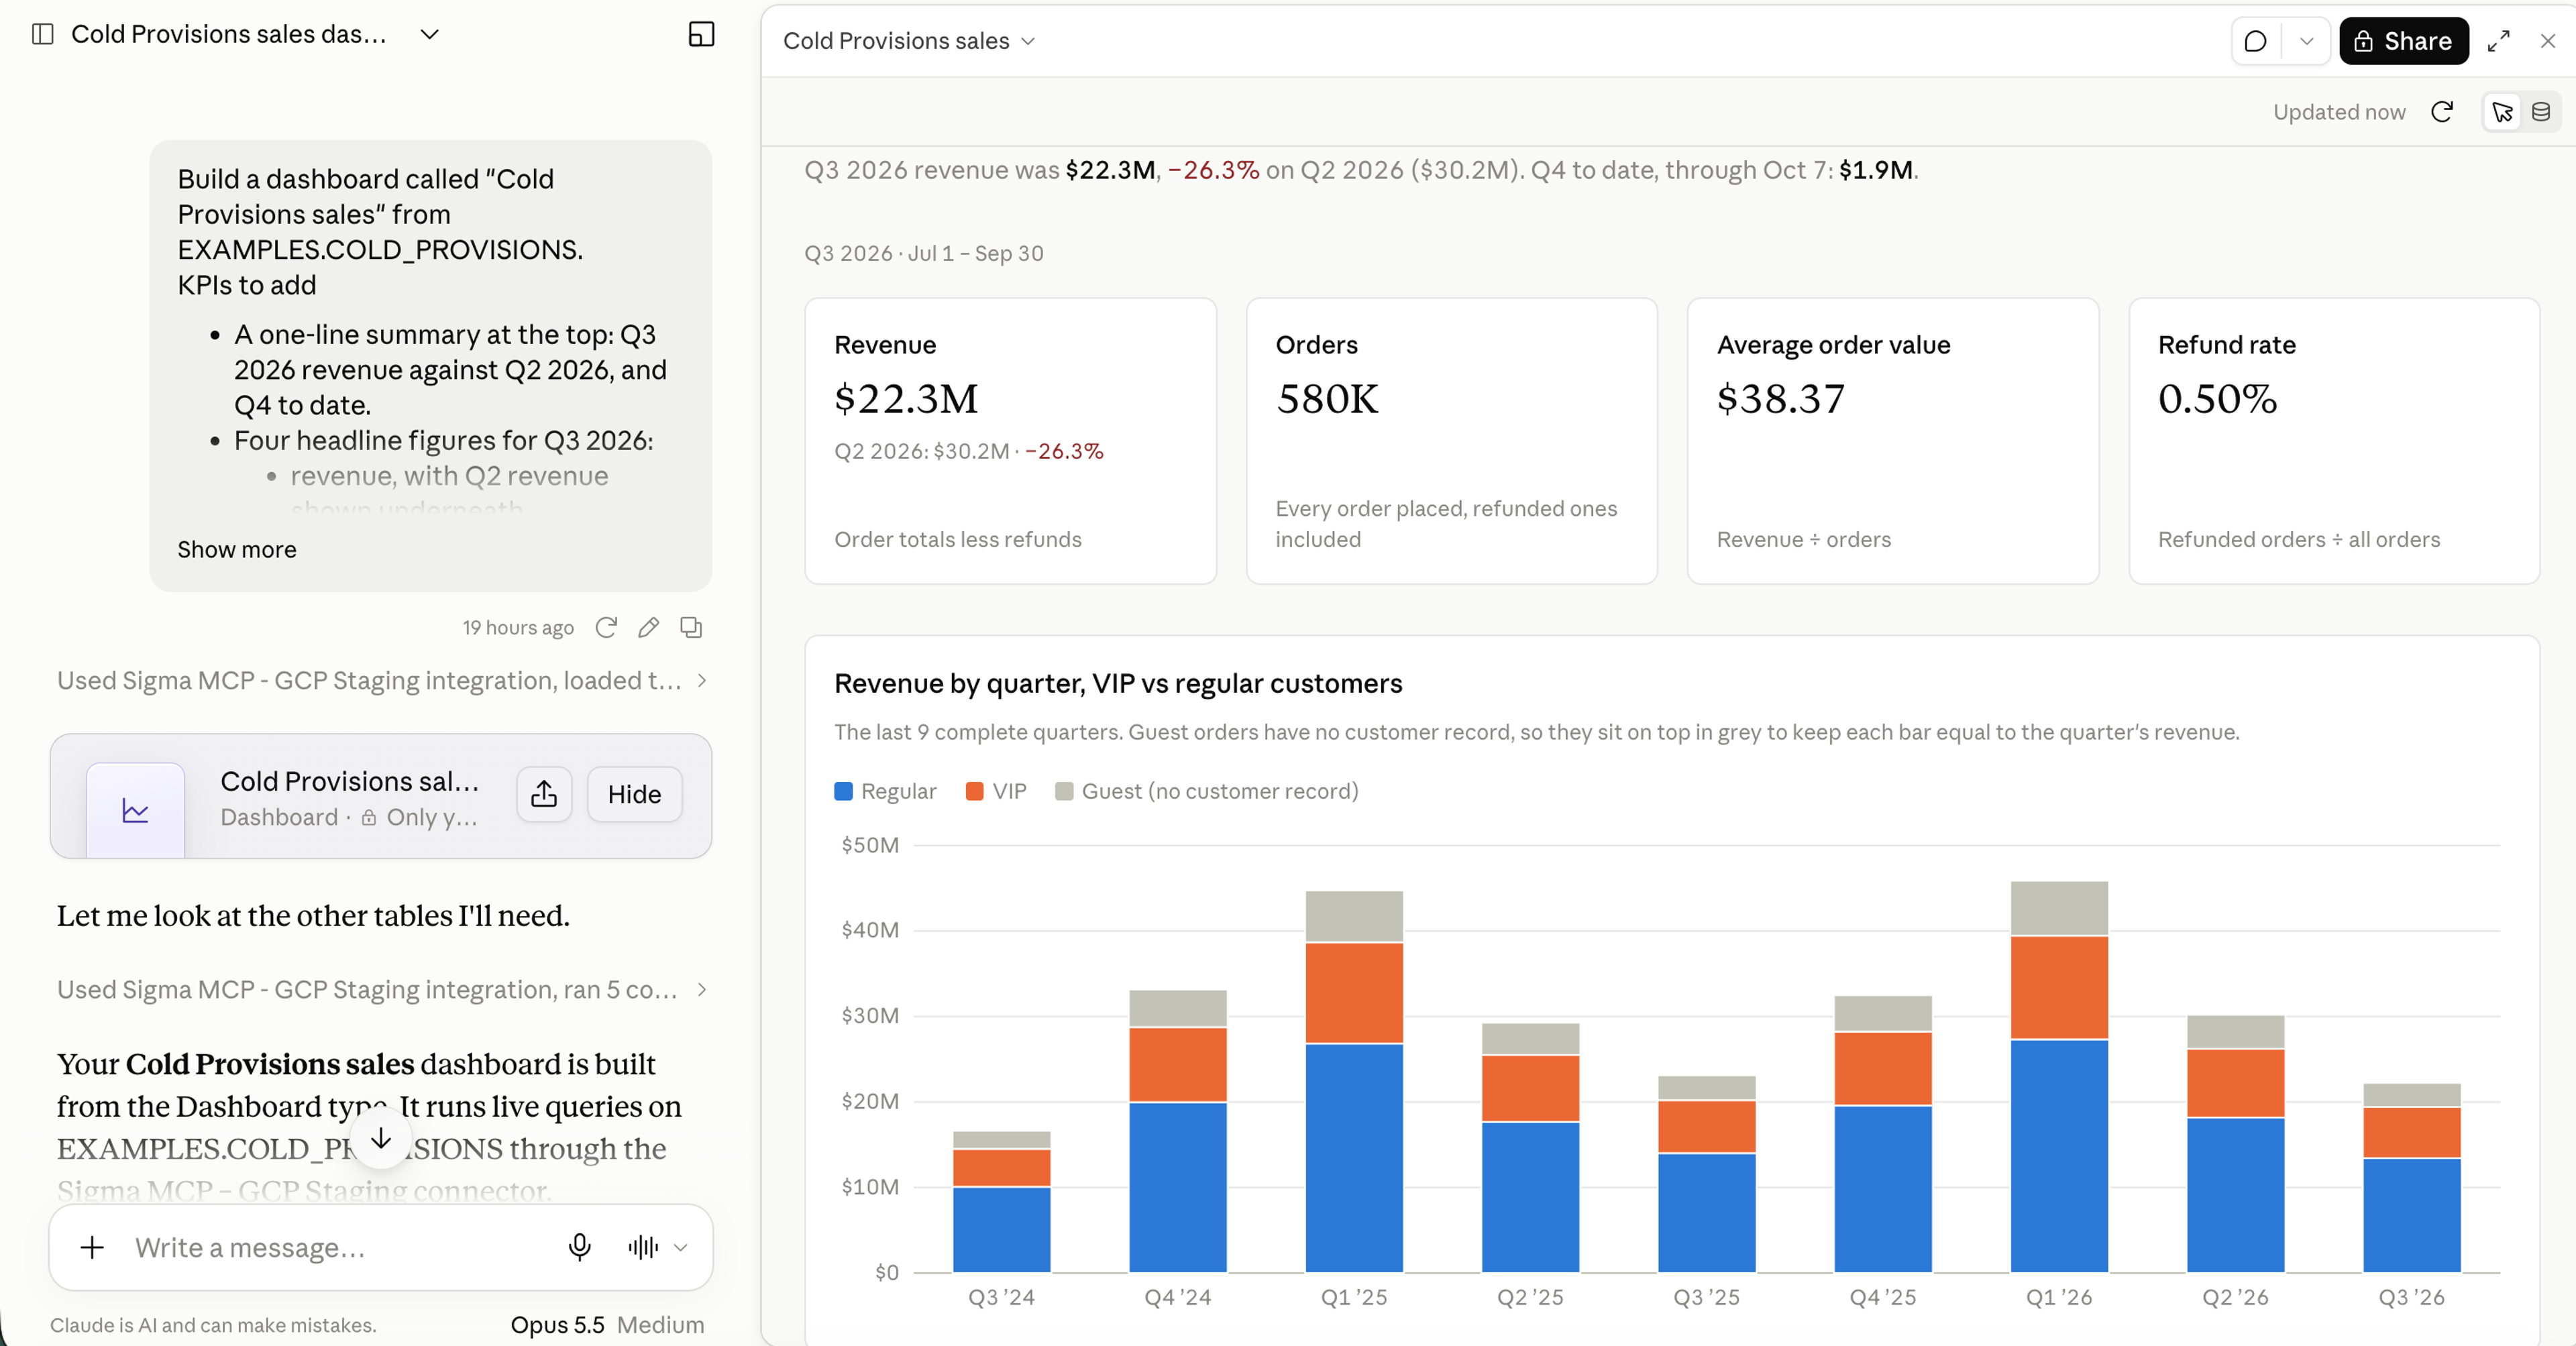Viewport: 2576px width, 1346px height.
Task: Click the Hide button on artifact card
Action: pyautogui.click(x=634, y=794)
